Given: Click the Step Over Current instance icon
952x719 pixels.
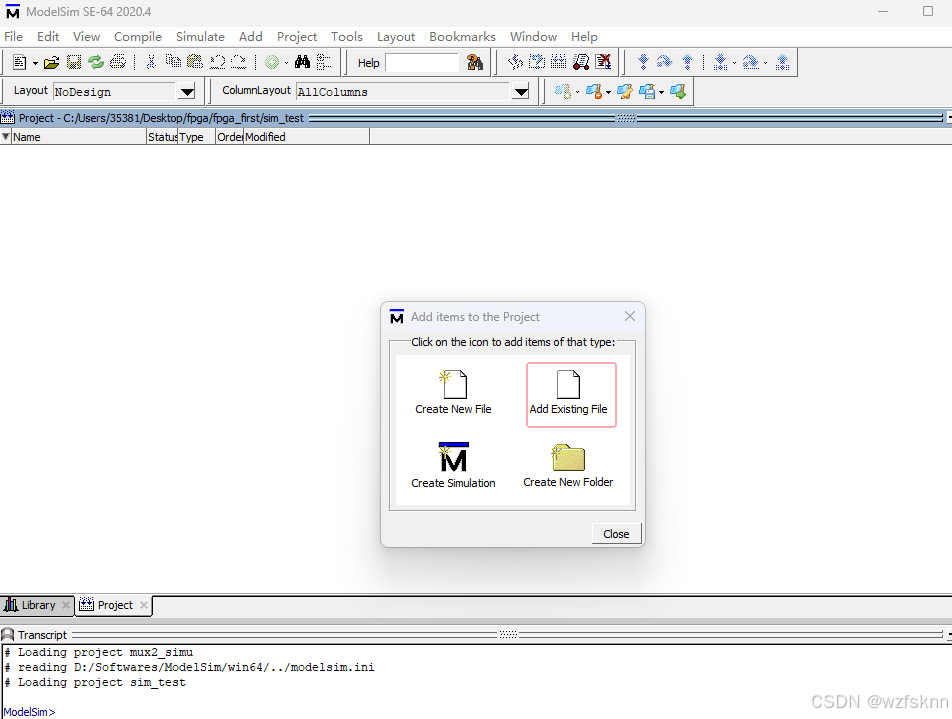Looking at the screenshot, I should click(751, 62).
